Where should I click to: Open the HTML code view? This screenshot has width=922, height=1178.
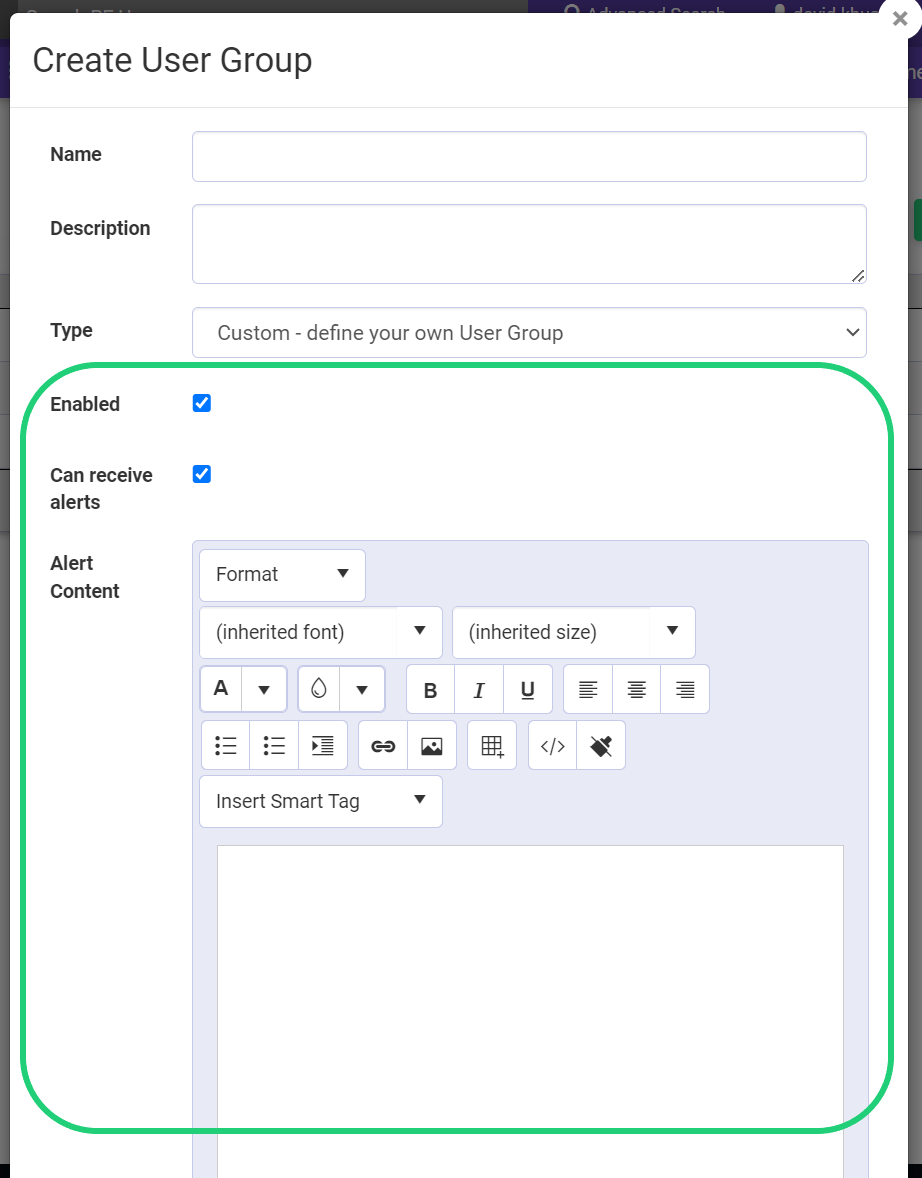coord(552,745)
